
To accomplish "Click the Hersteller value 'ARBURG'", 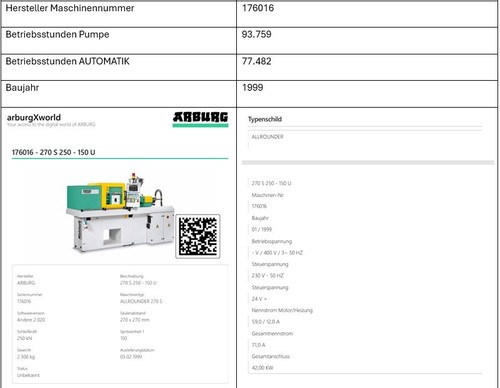I will pyautogui.click(x=26, y=283).
